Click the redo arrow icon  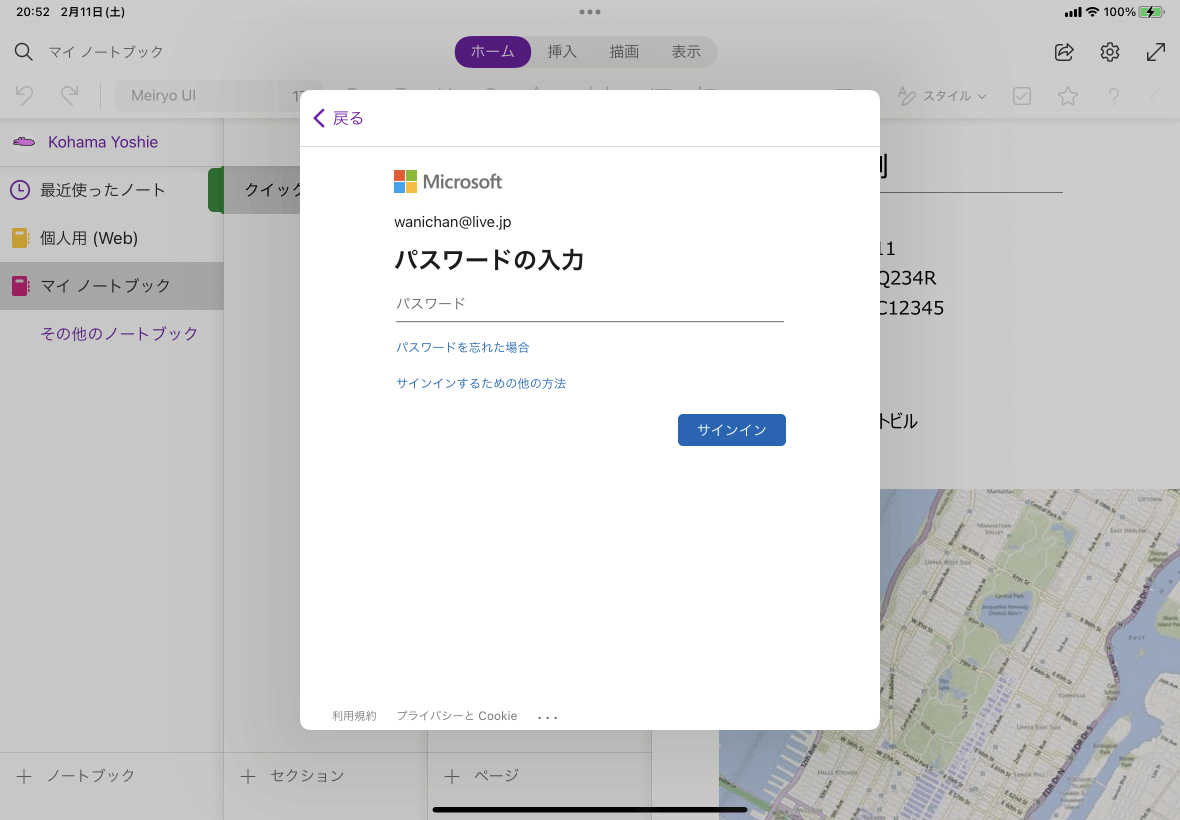point(69,96)
